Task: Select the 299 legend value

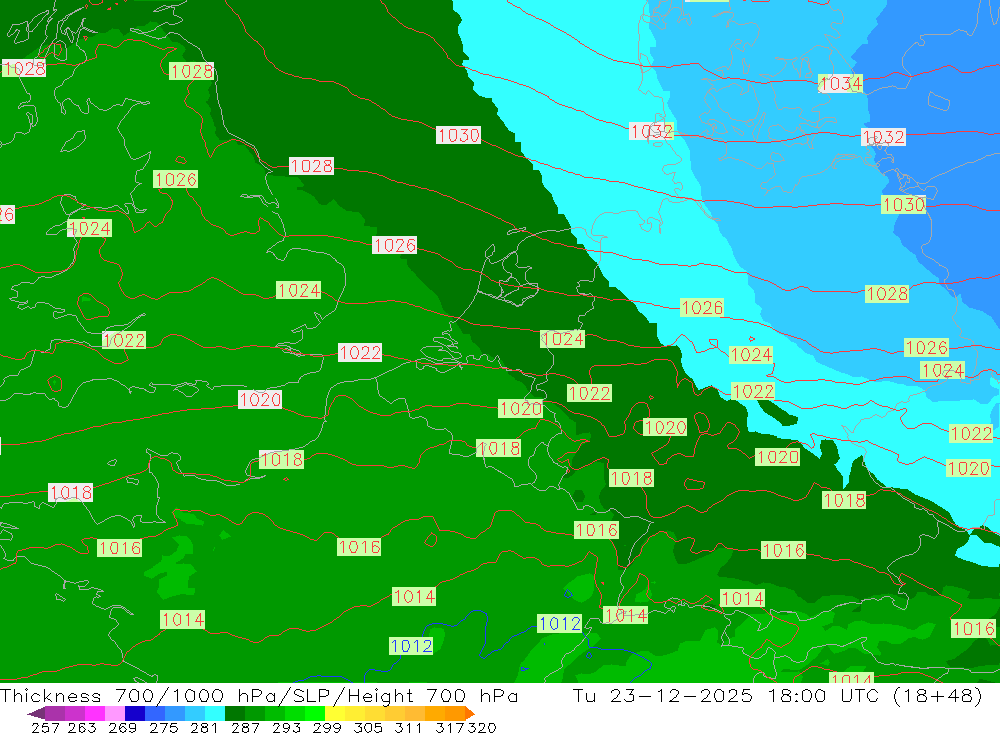Action: coord(327,727)
